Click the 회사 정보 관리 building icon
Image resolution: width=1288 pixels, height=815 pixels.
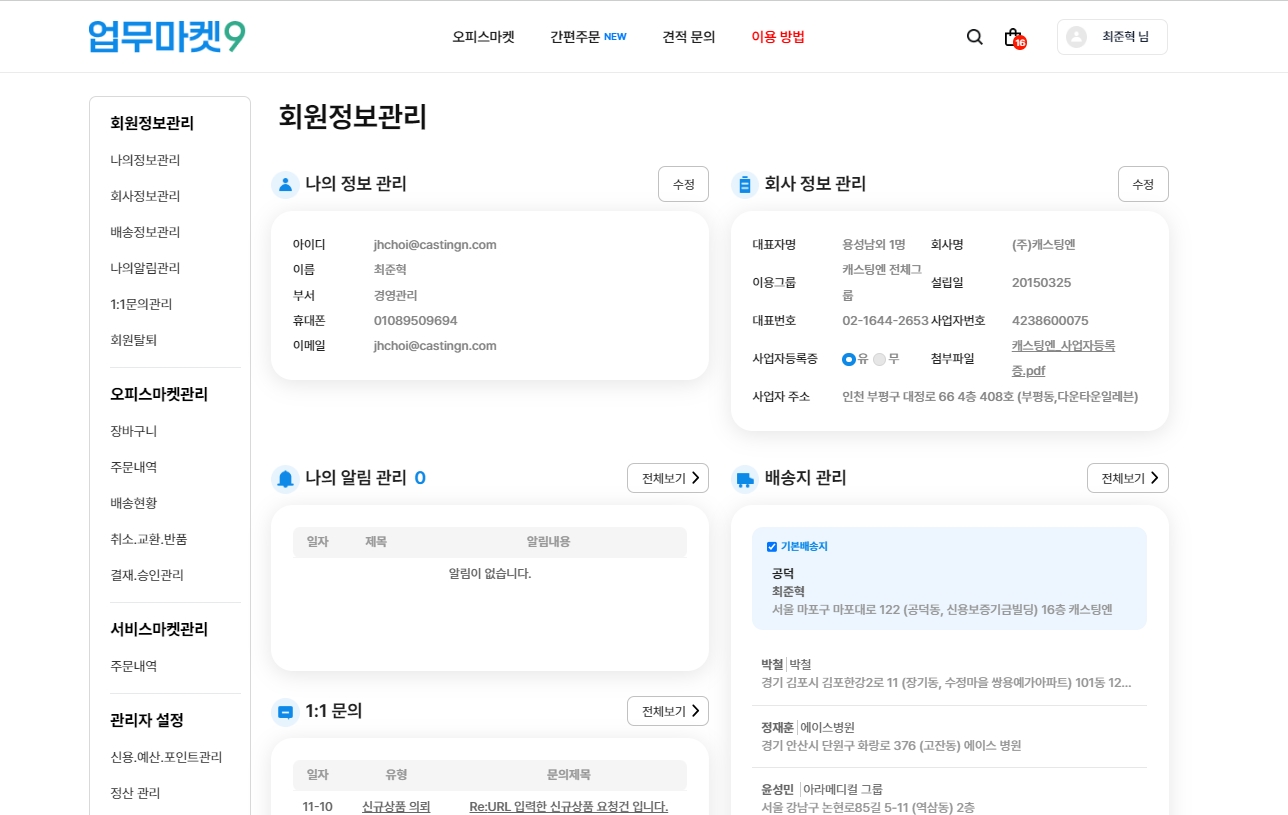tap(745, 184)
